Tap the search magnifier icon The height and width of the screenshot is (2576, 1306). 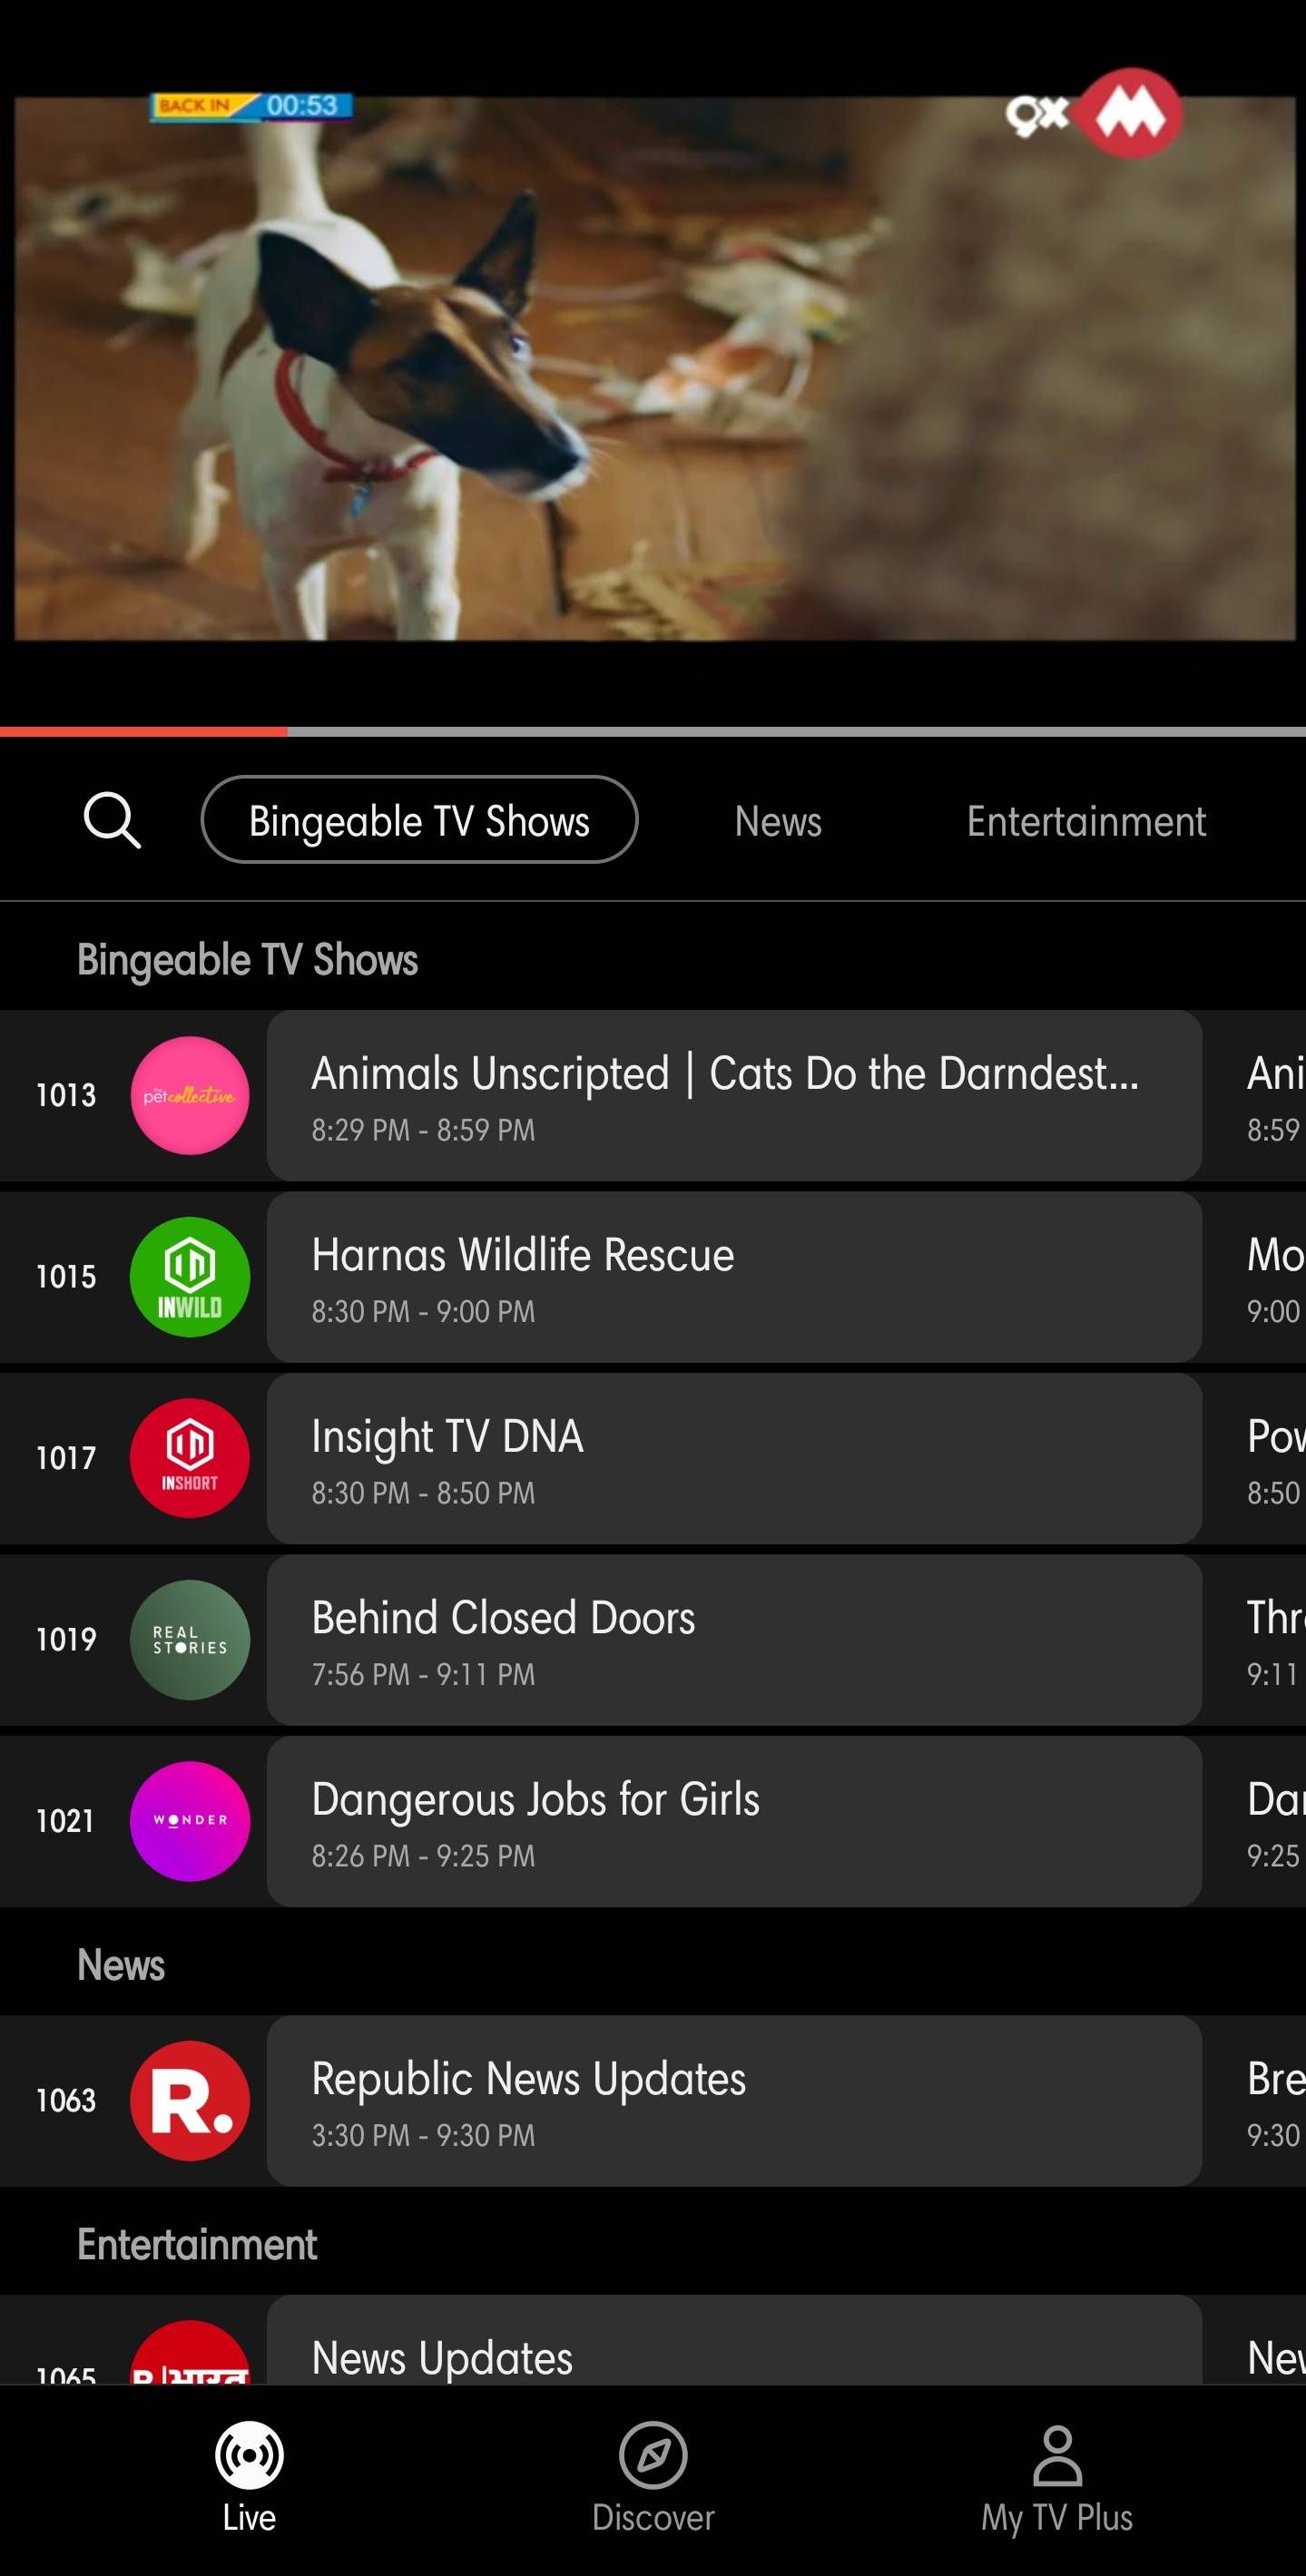coord(112,821)
